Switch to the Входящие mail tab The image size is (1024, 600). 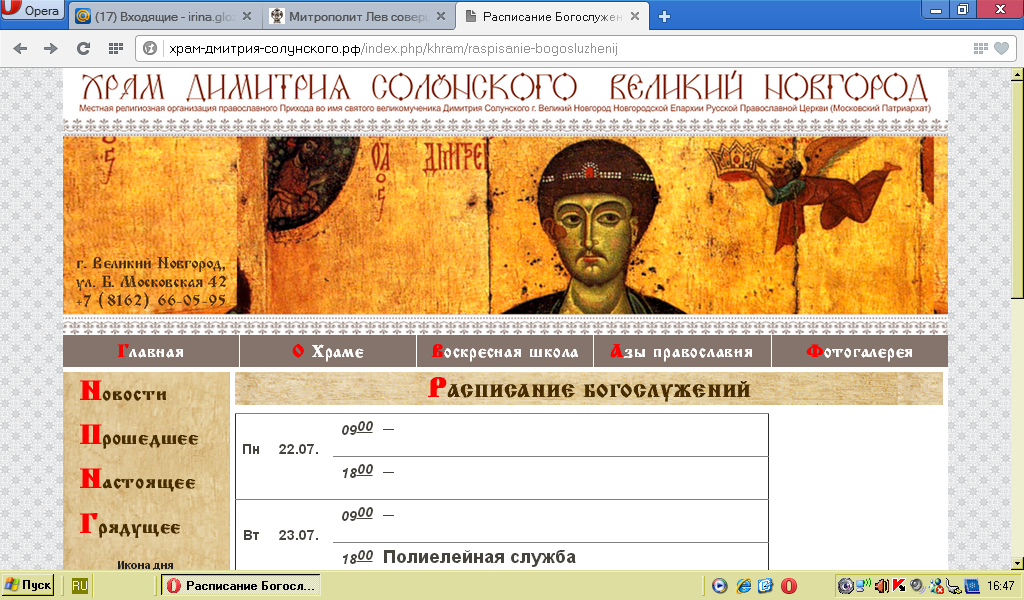163,16
